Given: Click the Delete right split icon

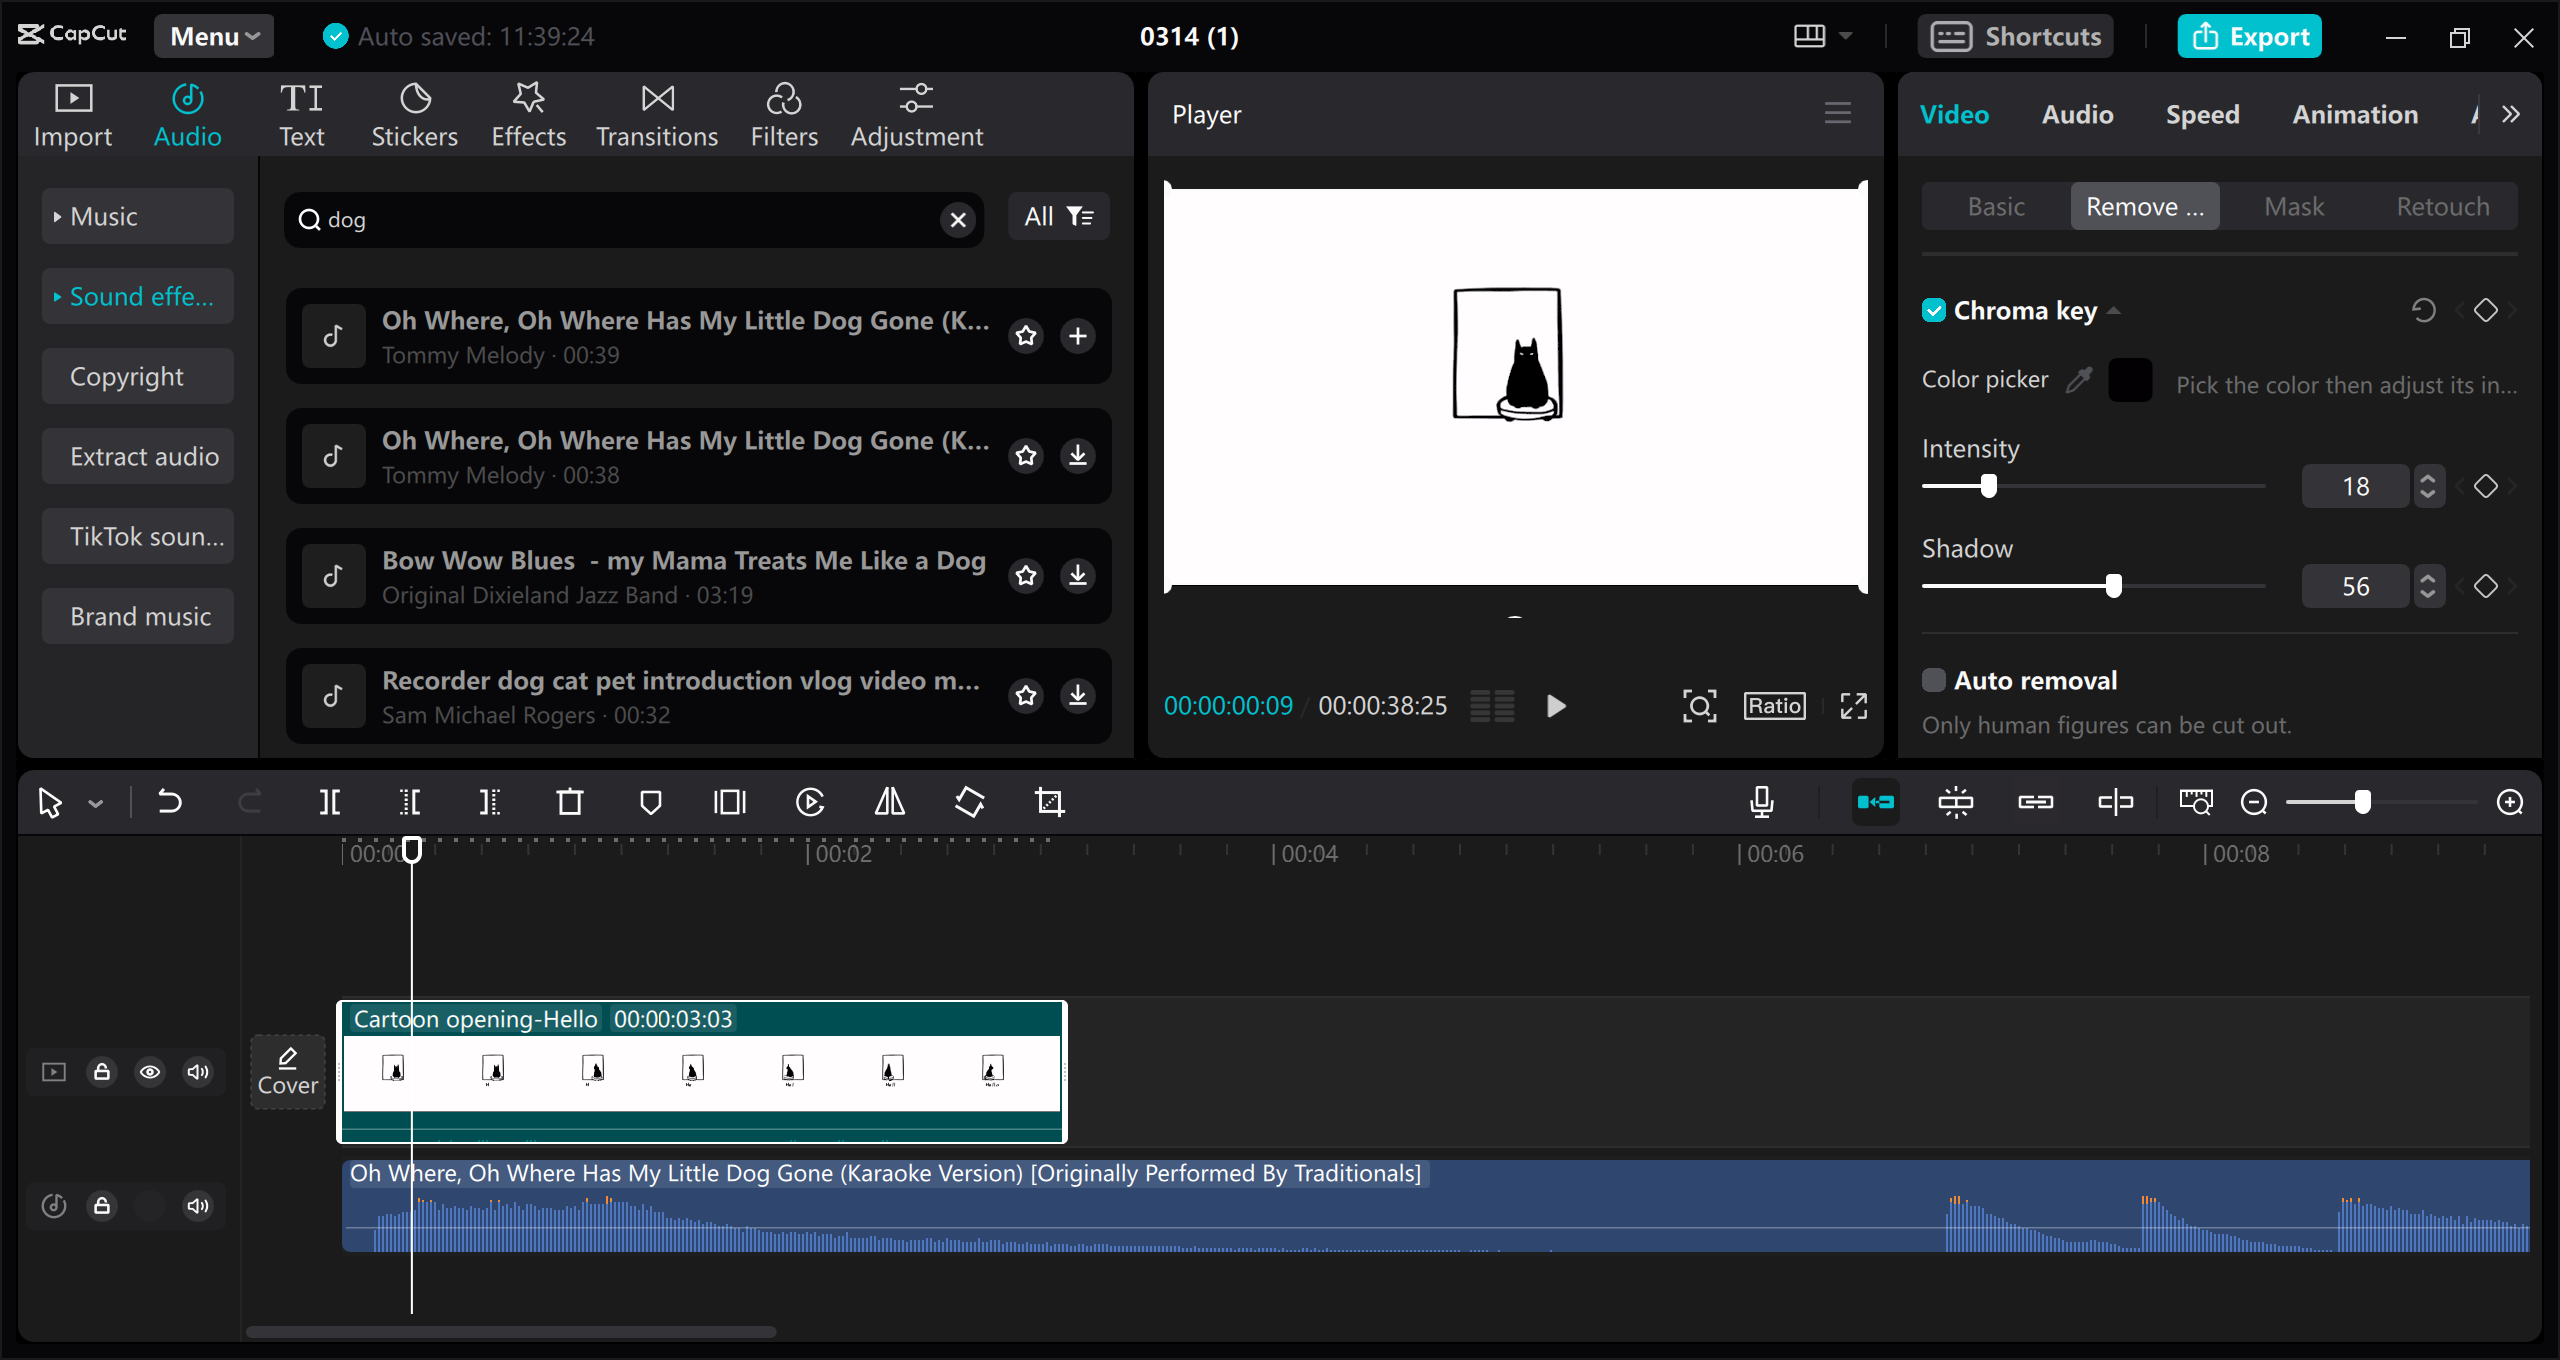Looking at the screenshot, I should 490,802.
